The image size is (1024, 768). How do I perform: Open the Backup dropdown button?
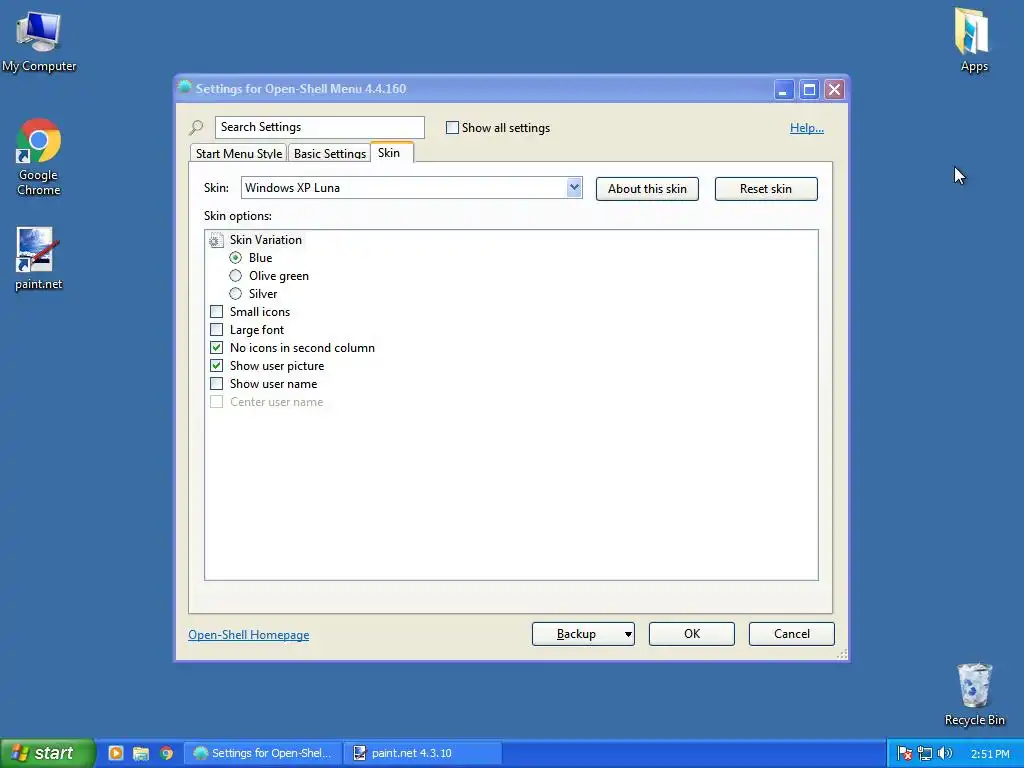pos(583,633)
